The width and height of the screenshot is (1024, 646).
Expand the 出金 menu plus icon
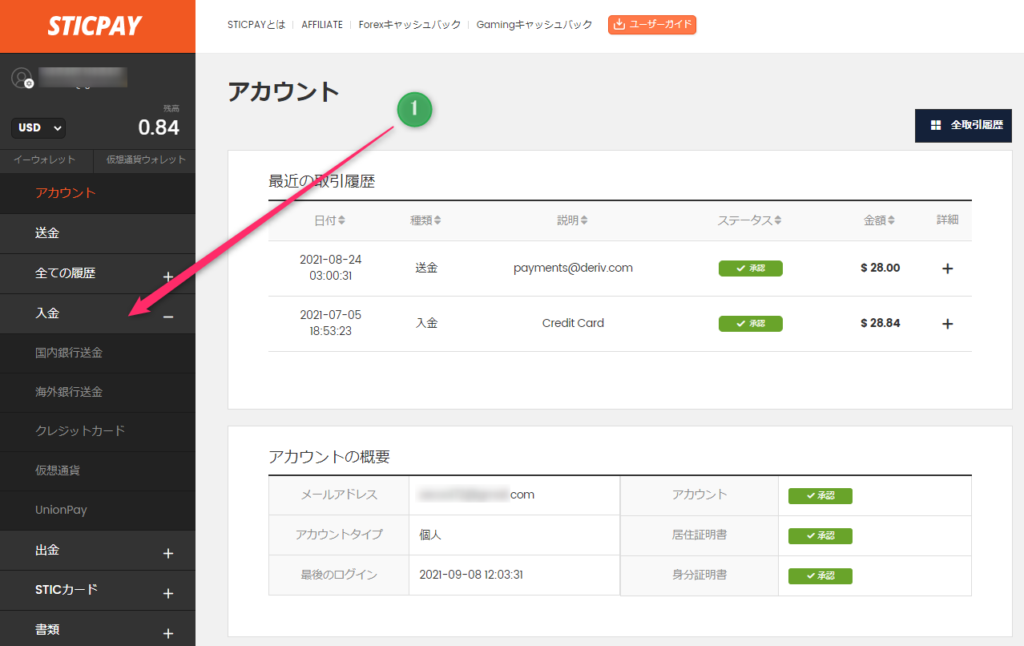coord(168,553)
